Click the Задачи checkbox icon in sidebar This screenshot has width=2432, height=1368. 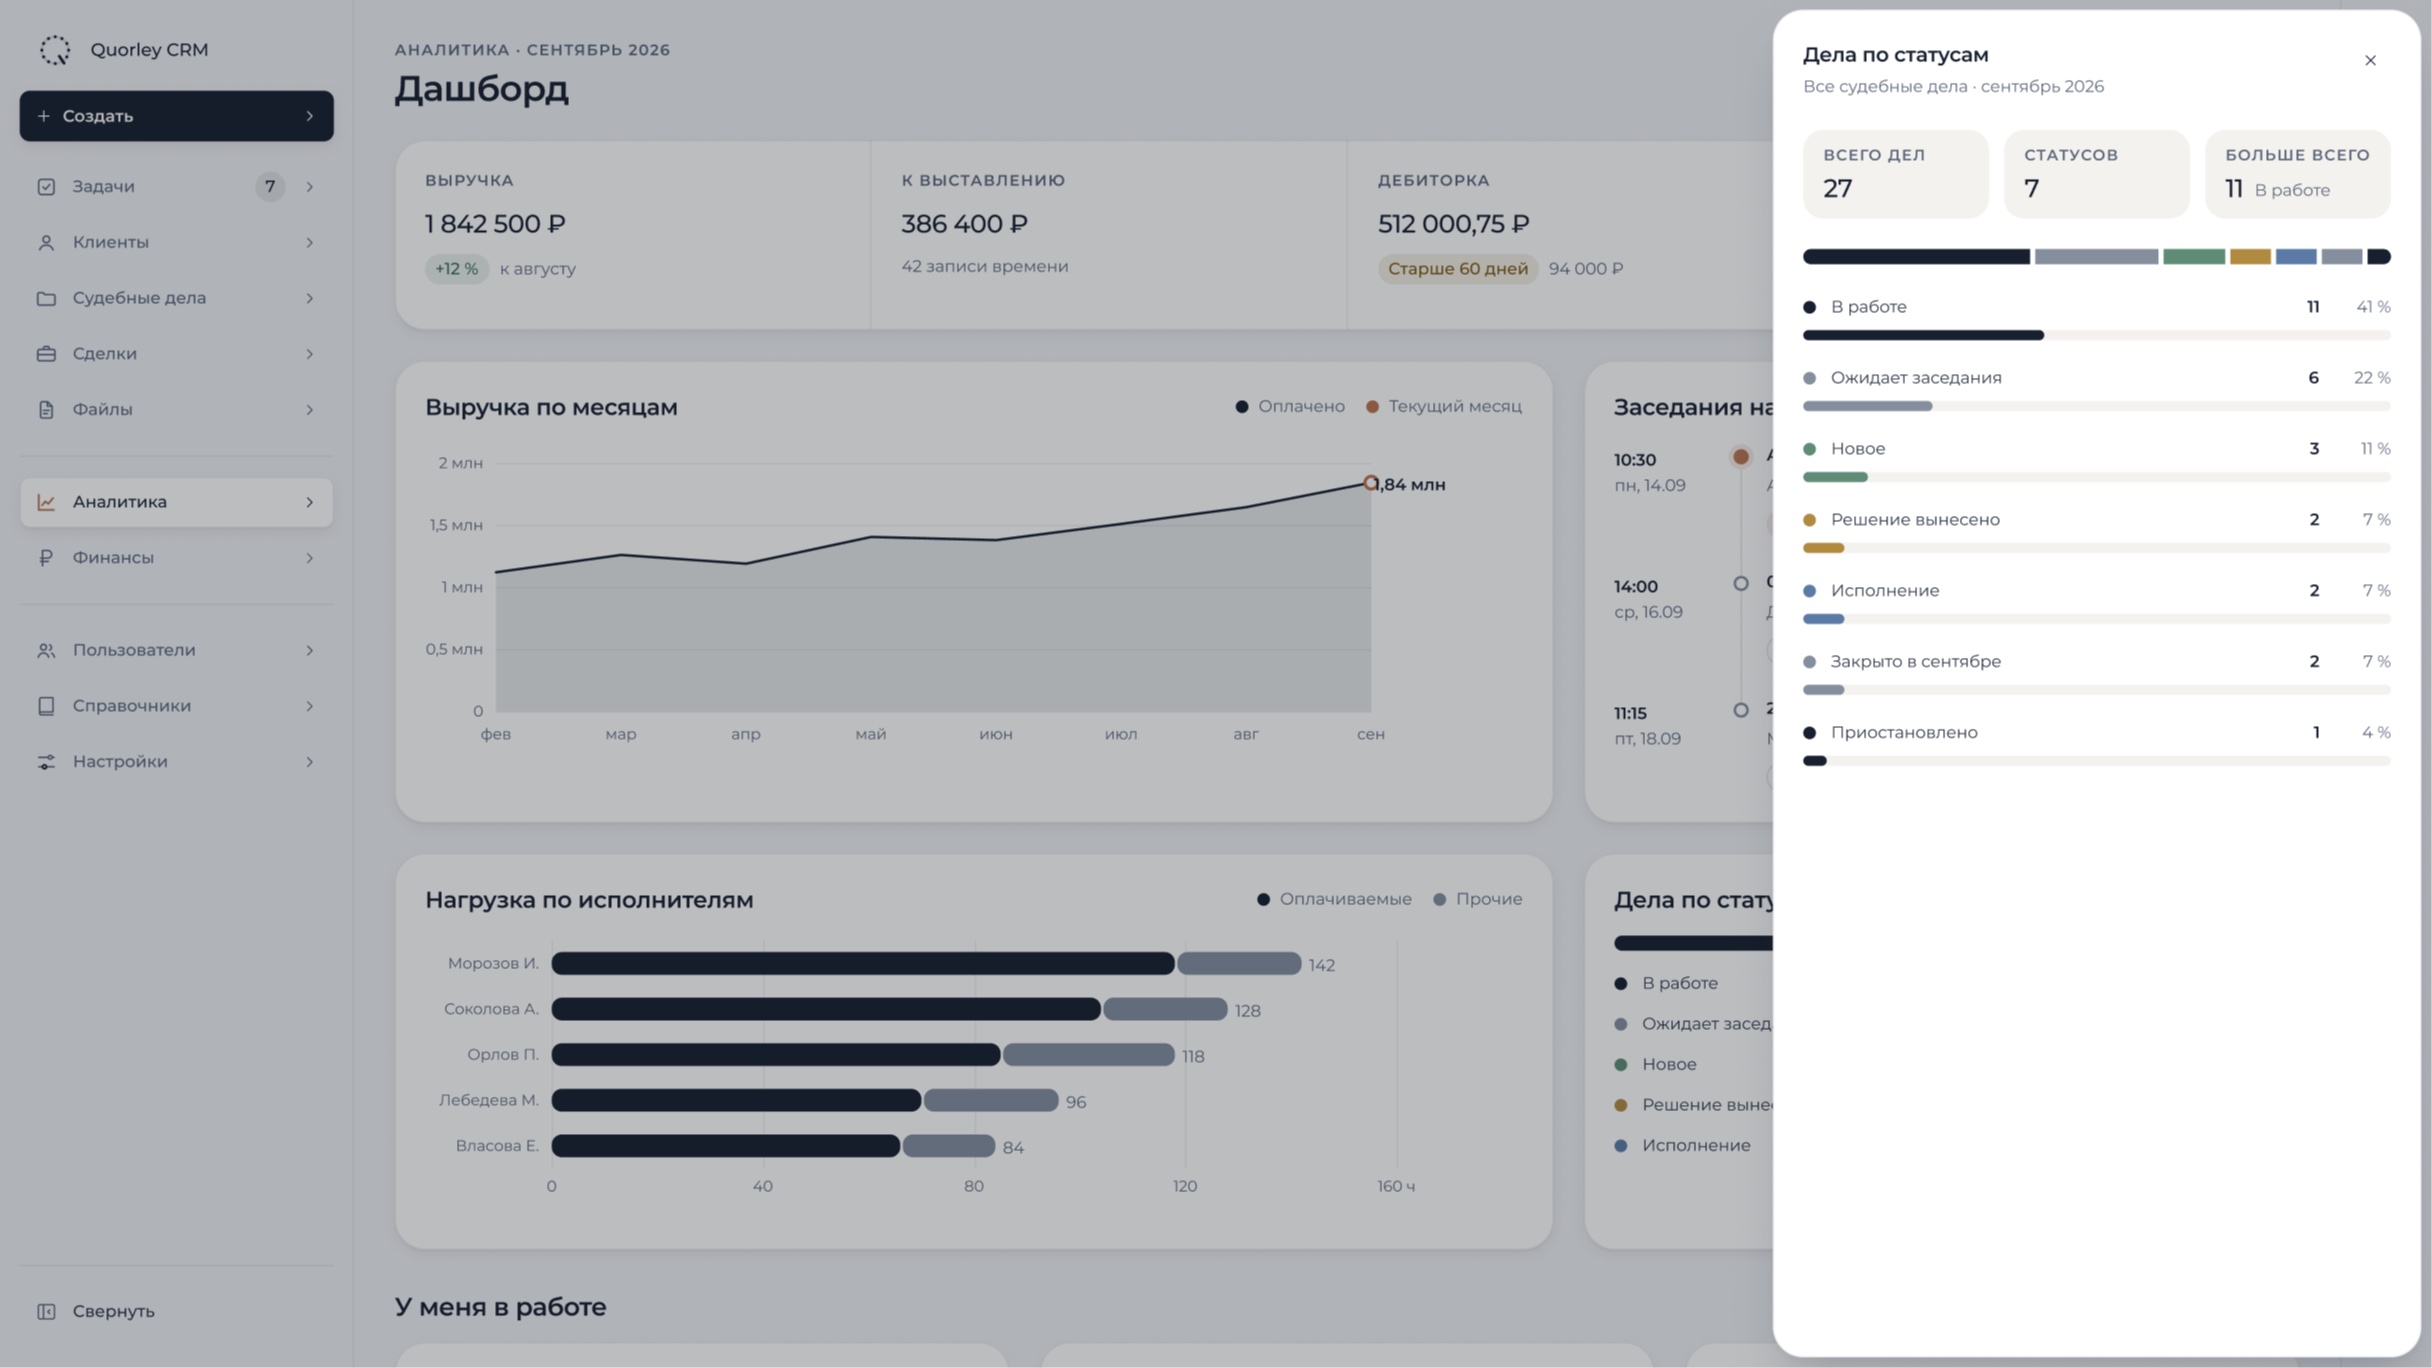46,187
